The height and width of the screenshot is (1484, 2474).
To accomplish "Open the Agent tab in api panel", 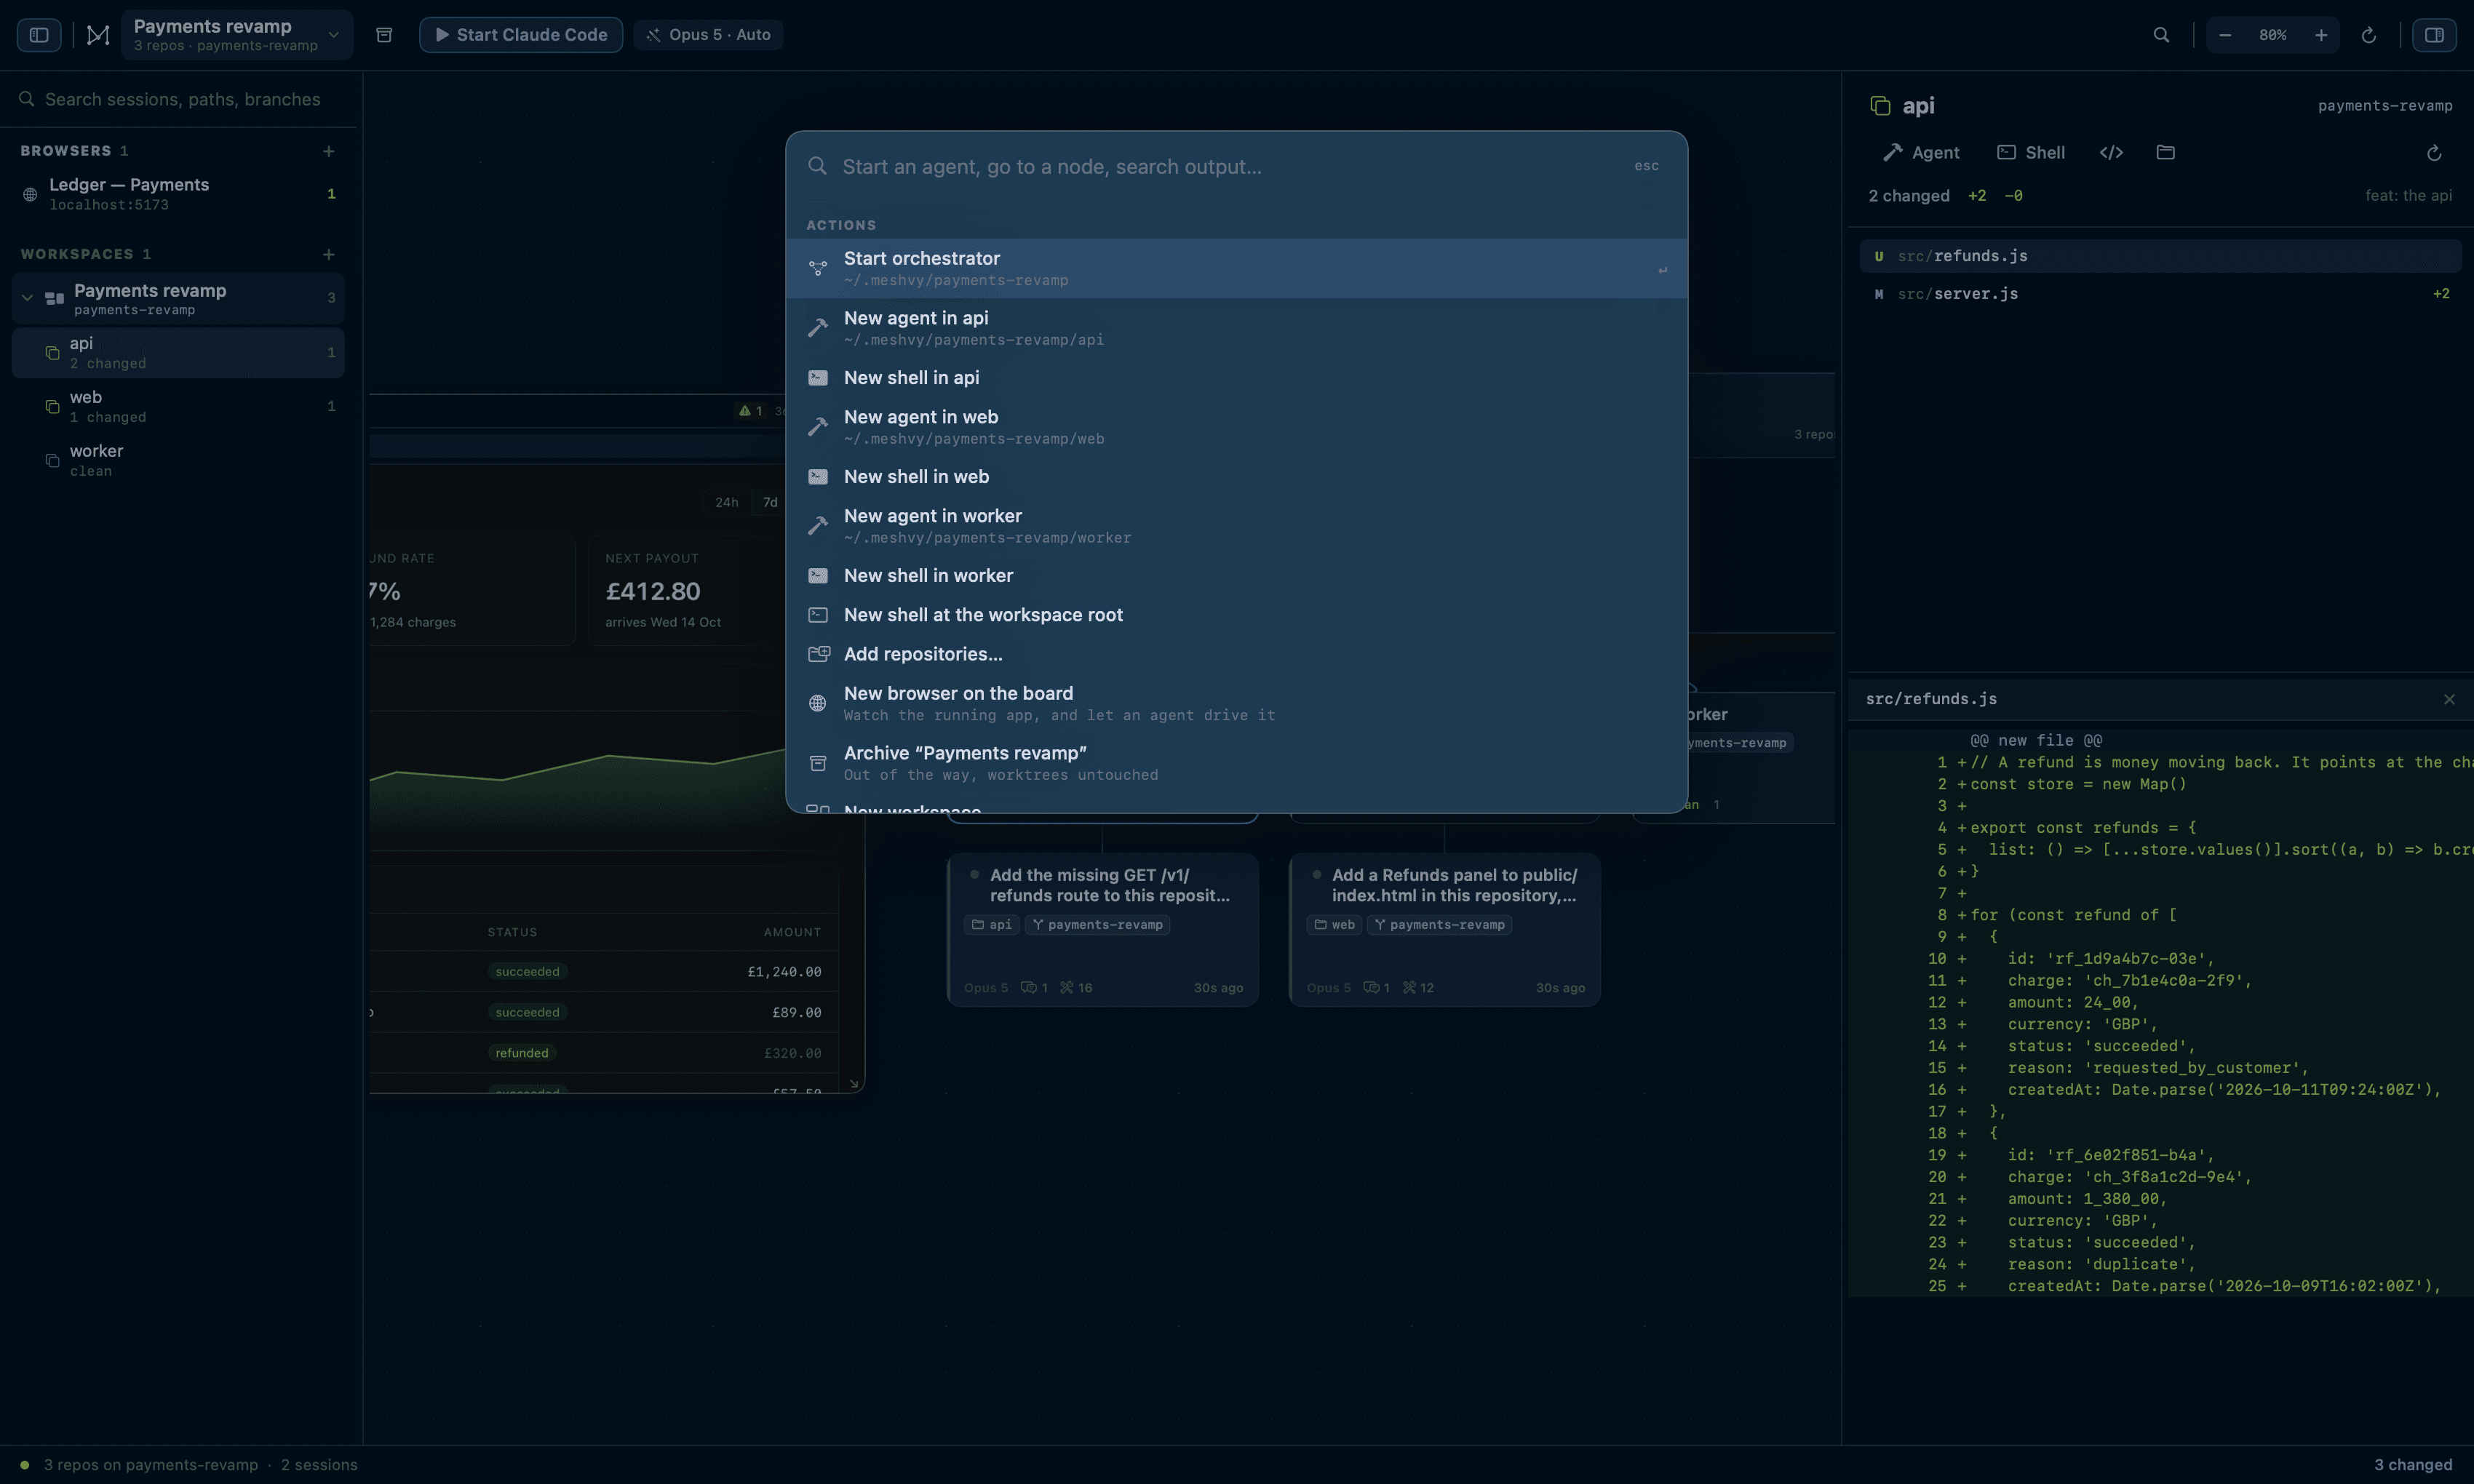I will coord(1921,153).
